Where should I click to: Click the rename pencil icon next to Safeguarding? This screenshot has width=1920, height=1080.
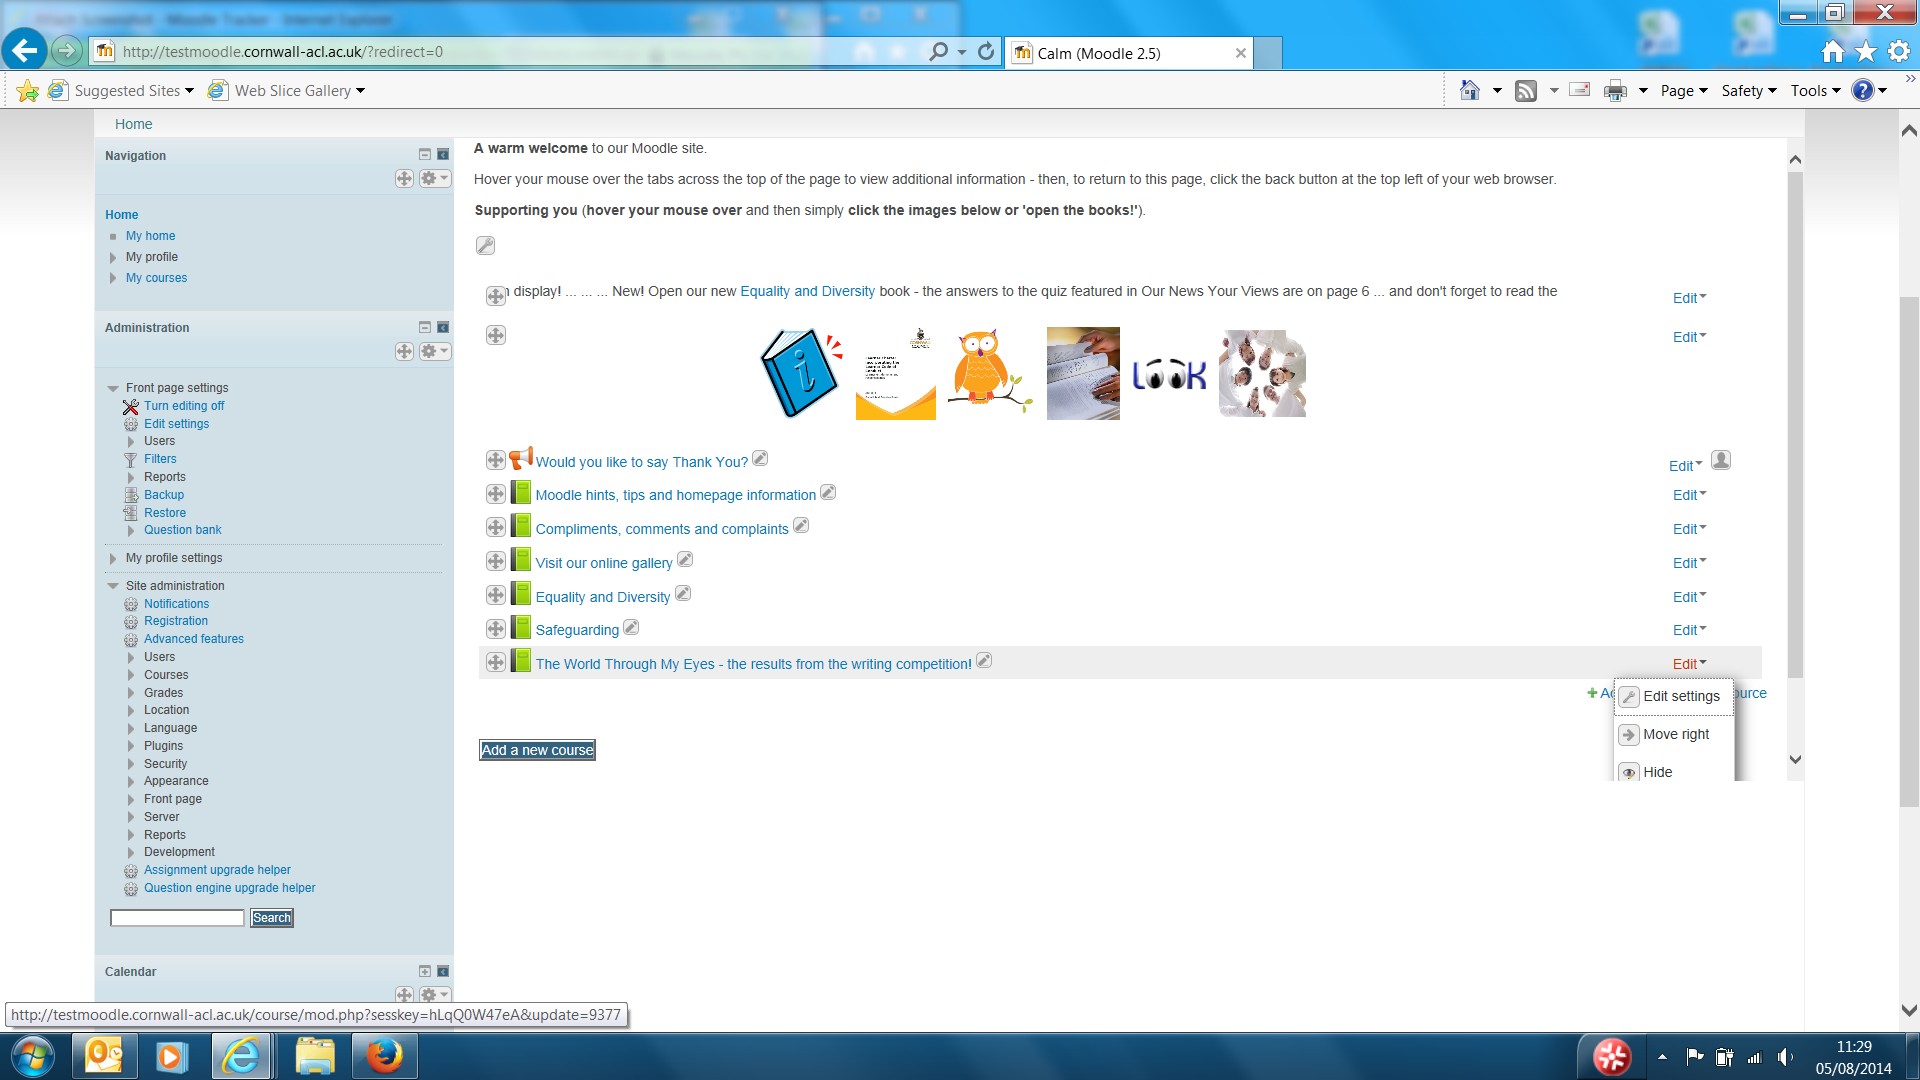631,627
